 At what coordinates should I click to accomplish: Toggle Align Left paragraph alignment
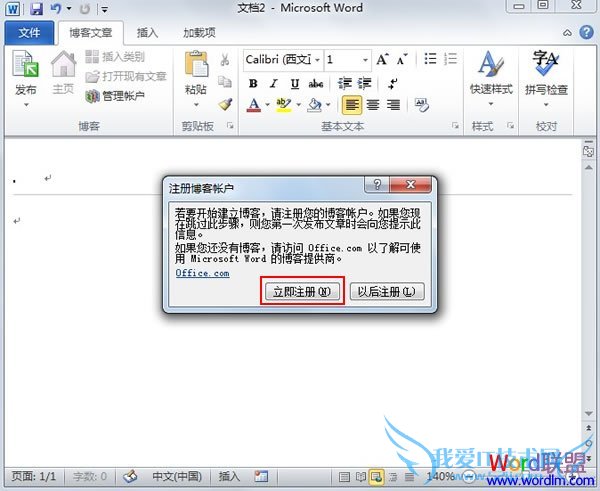352,104
